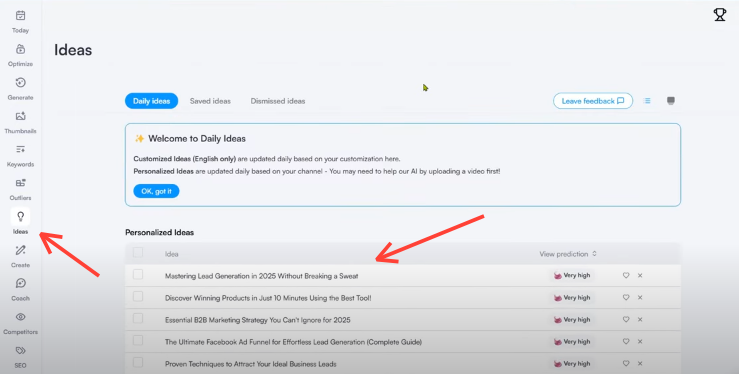Check the Proven Techniques row checkbox

138,362
